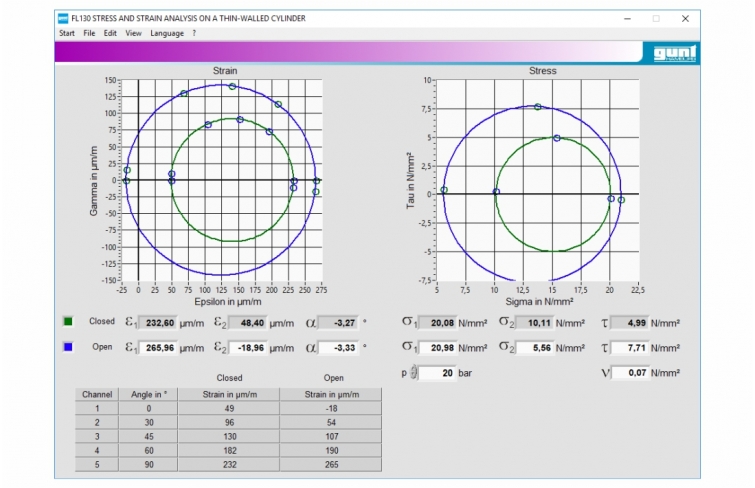Screen dimensions: 755x488
Task: Select Closed alpha value -3,27
Action: 338,323
